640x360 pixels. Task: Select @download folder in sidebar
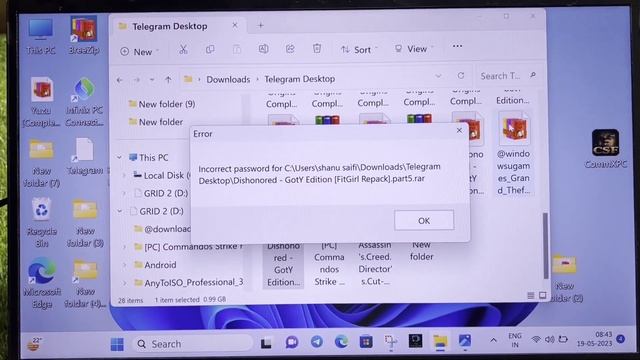coord(162,229)
